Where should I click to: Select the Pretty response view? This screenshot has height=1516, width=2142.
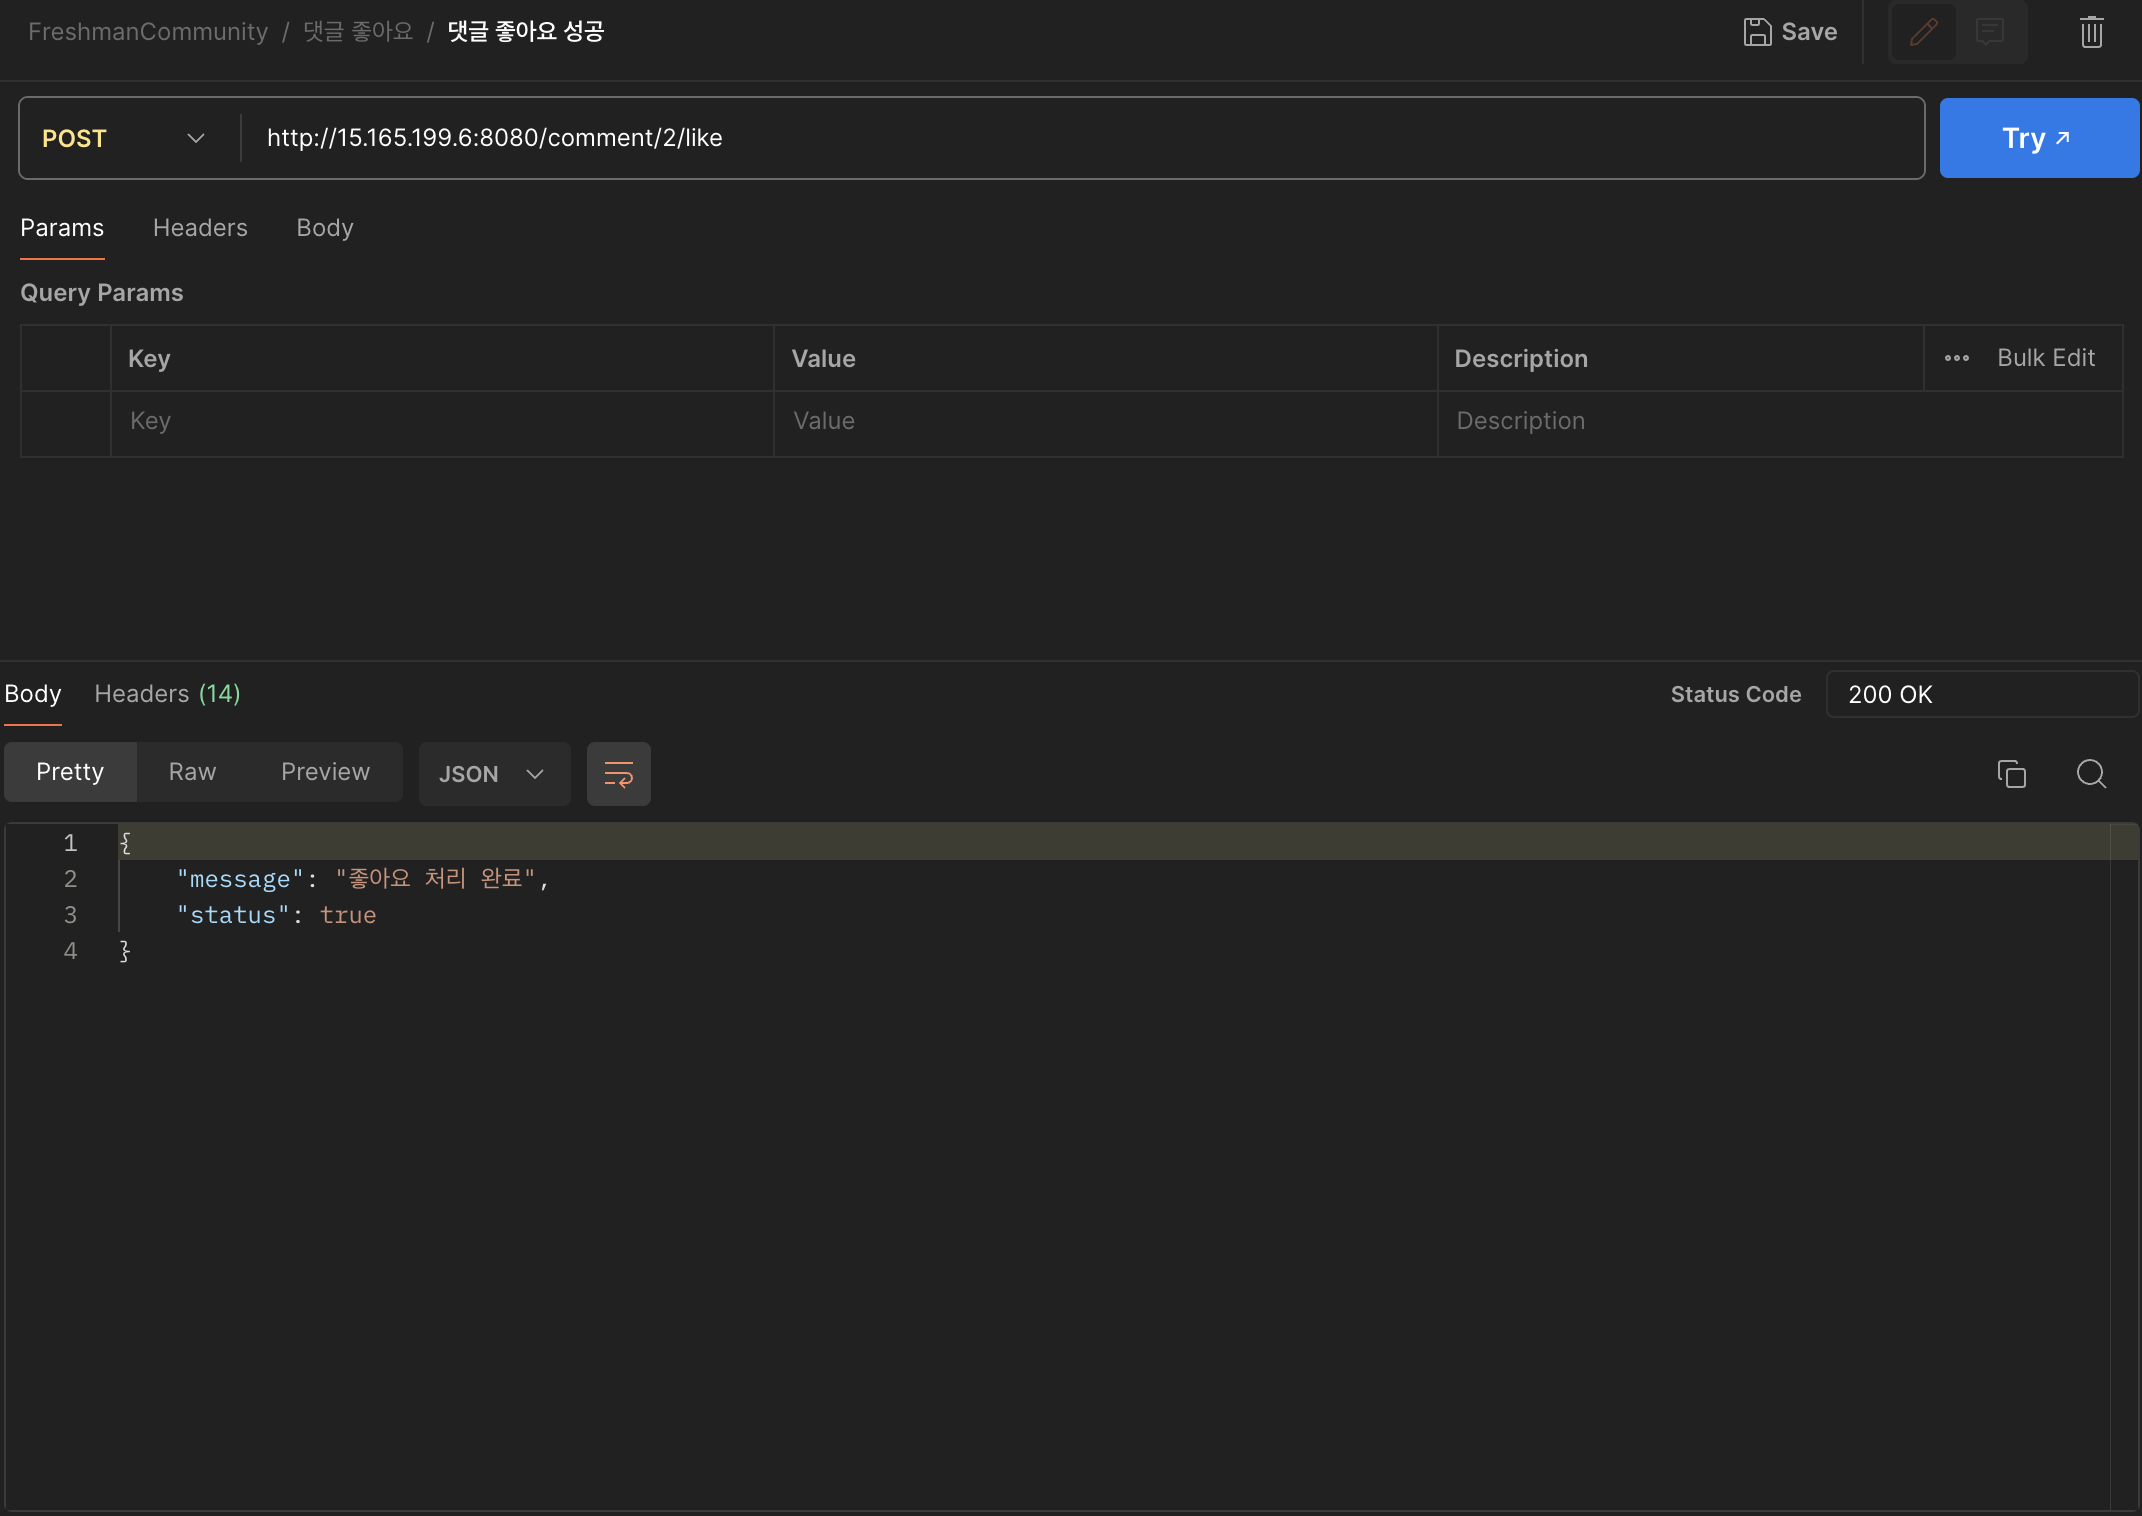tap(70, 772)
